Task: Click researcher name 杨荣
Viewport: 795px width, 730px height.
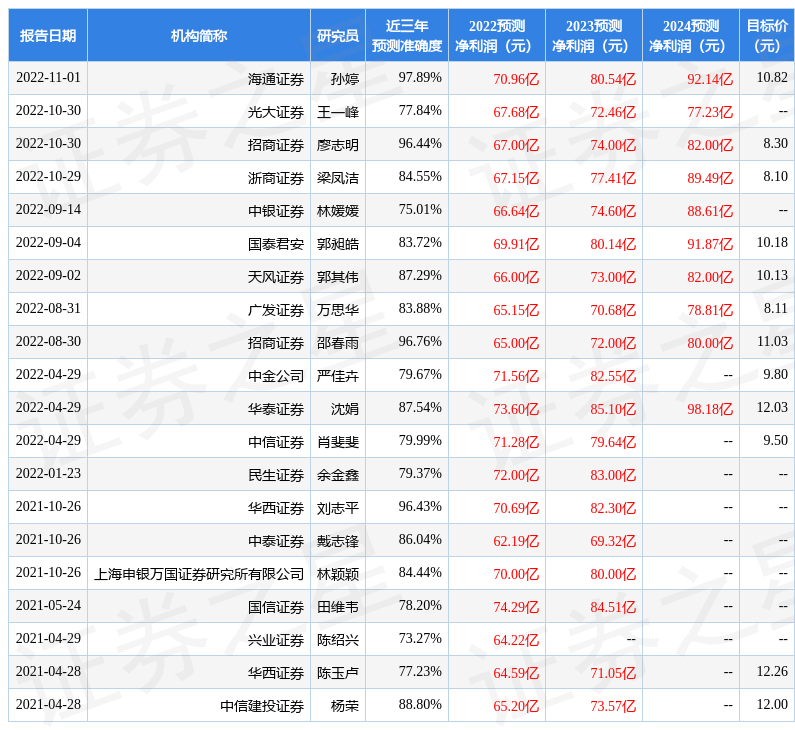Action: click(x=345, y=706)
